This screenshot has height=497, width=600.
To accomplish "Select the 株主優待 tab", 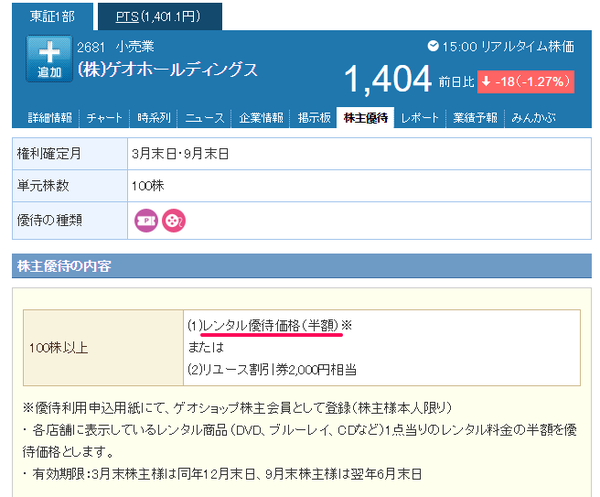I will pos(365,118).
